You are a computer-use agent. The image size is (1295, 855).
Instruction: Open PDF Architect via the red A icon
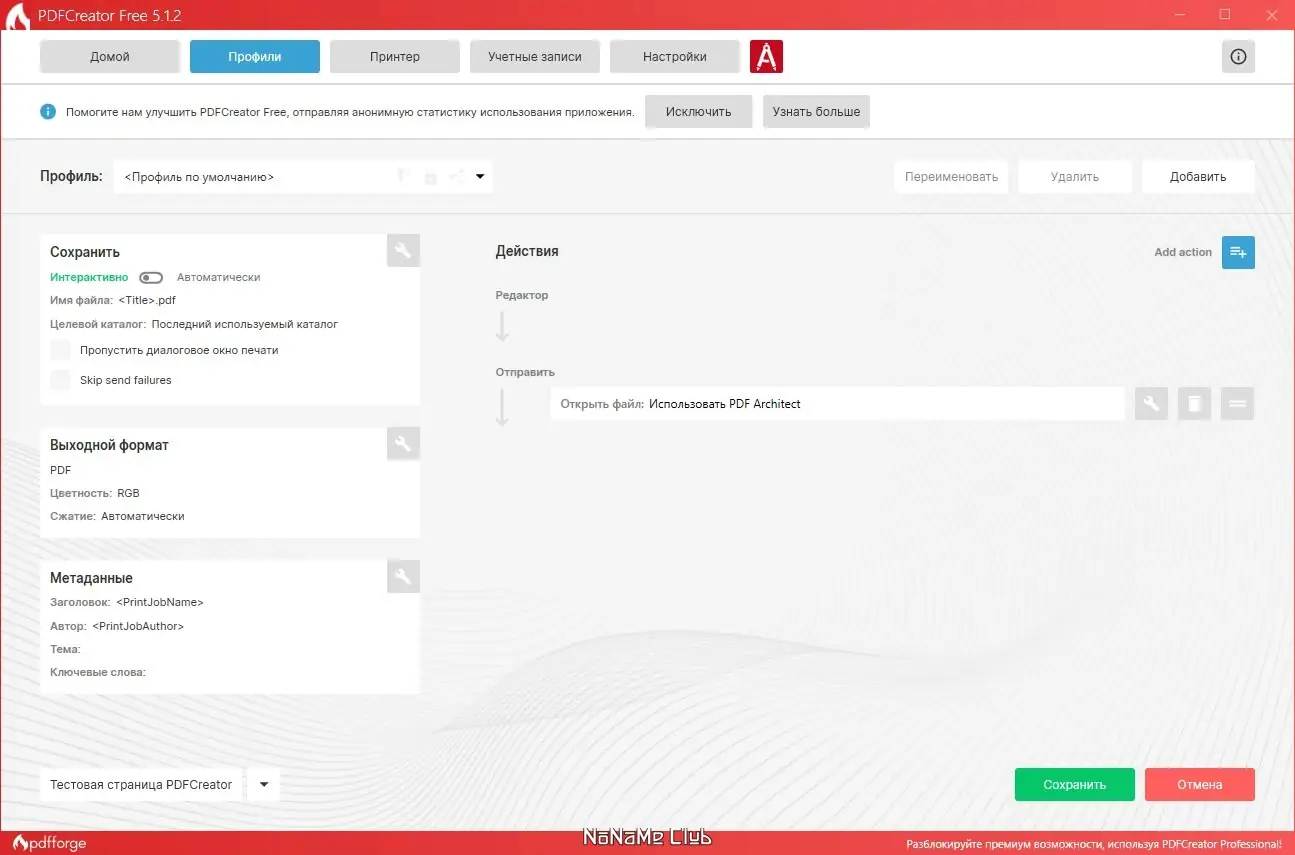coord(766,57)
